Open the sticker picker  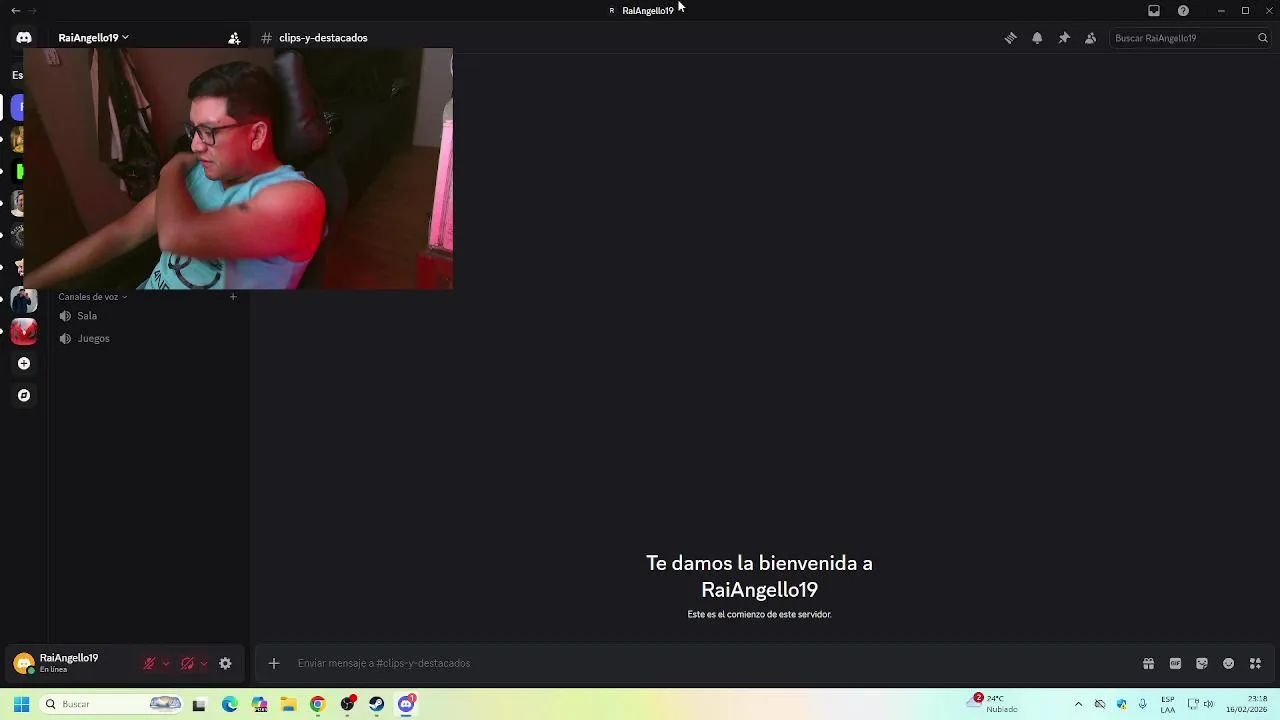click(1202, 663)
